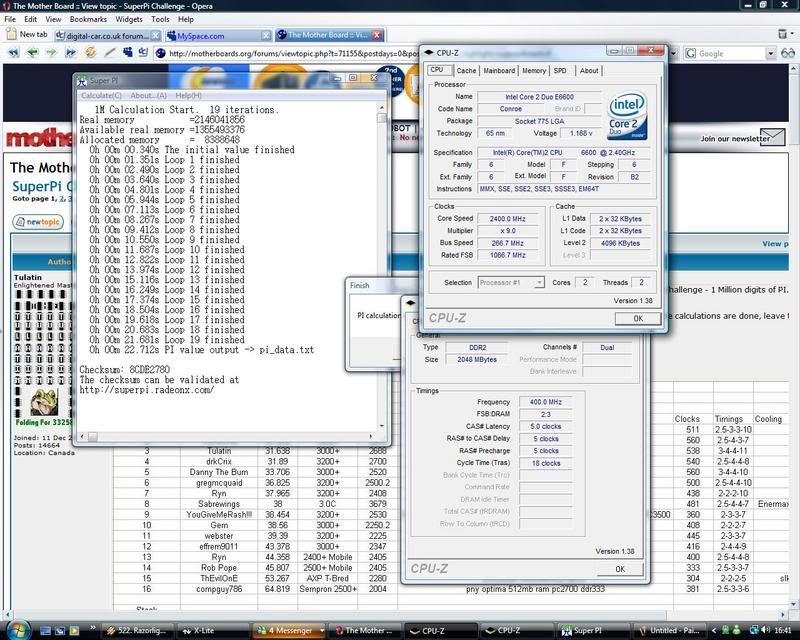Click the New tab page icon
Image resolution: width=800 pixels, height=640 pixels.
point(11,34)
